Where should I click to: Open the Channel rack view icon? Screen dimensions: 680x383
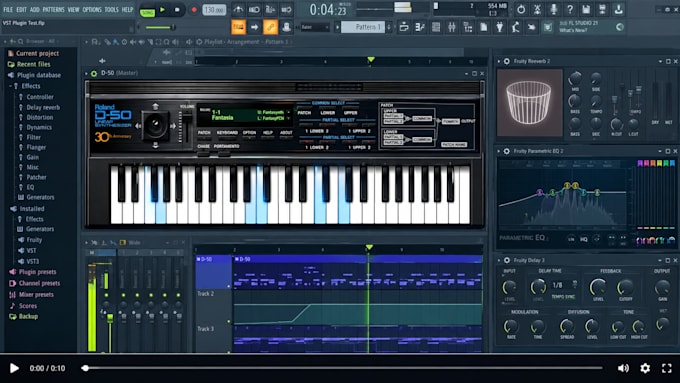(436, 27)
